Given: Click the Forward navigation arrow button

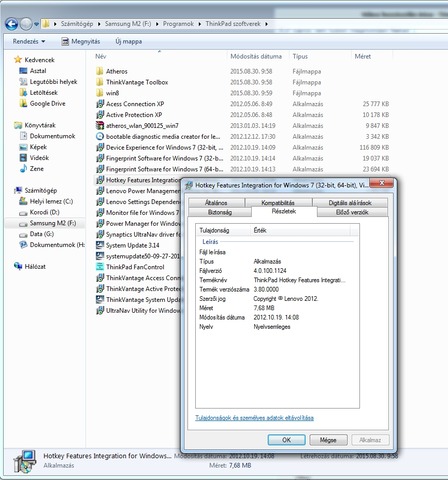Looking at the screenshot, I should point(26,24).
